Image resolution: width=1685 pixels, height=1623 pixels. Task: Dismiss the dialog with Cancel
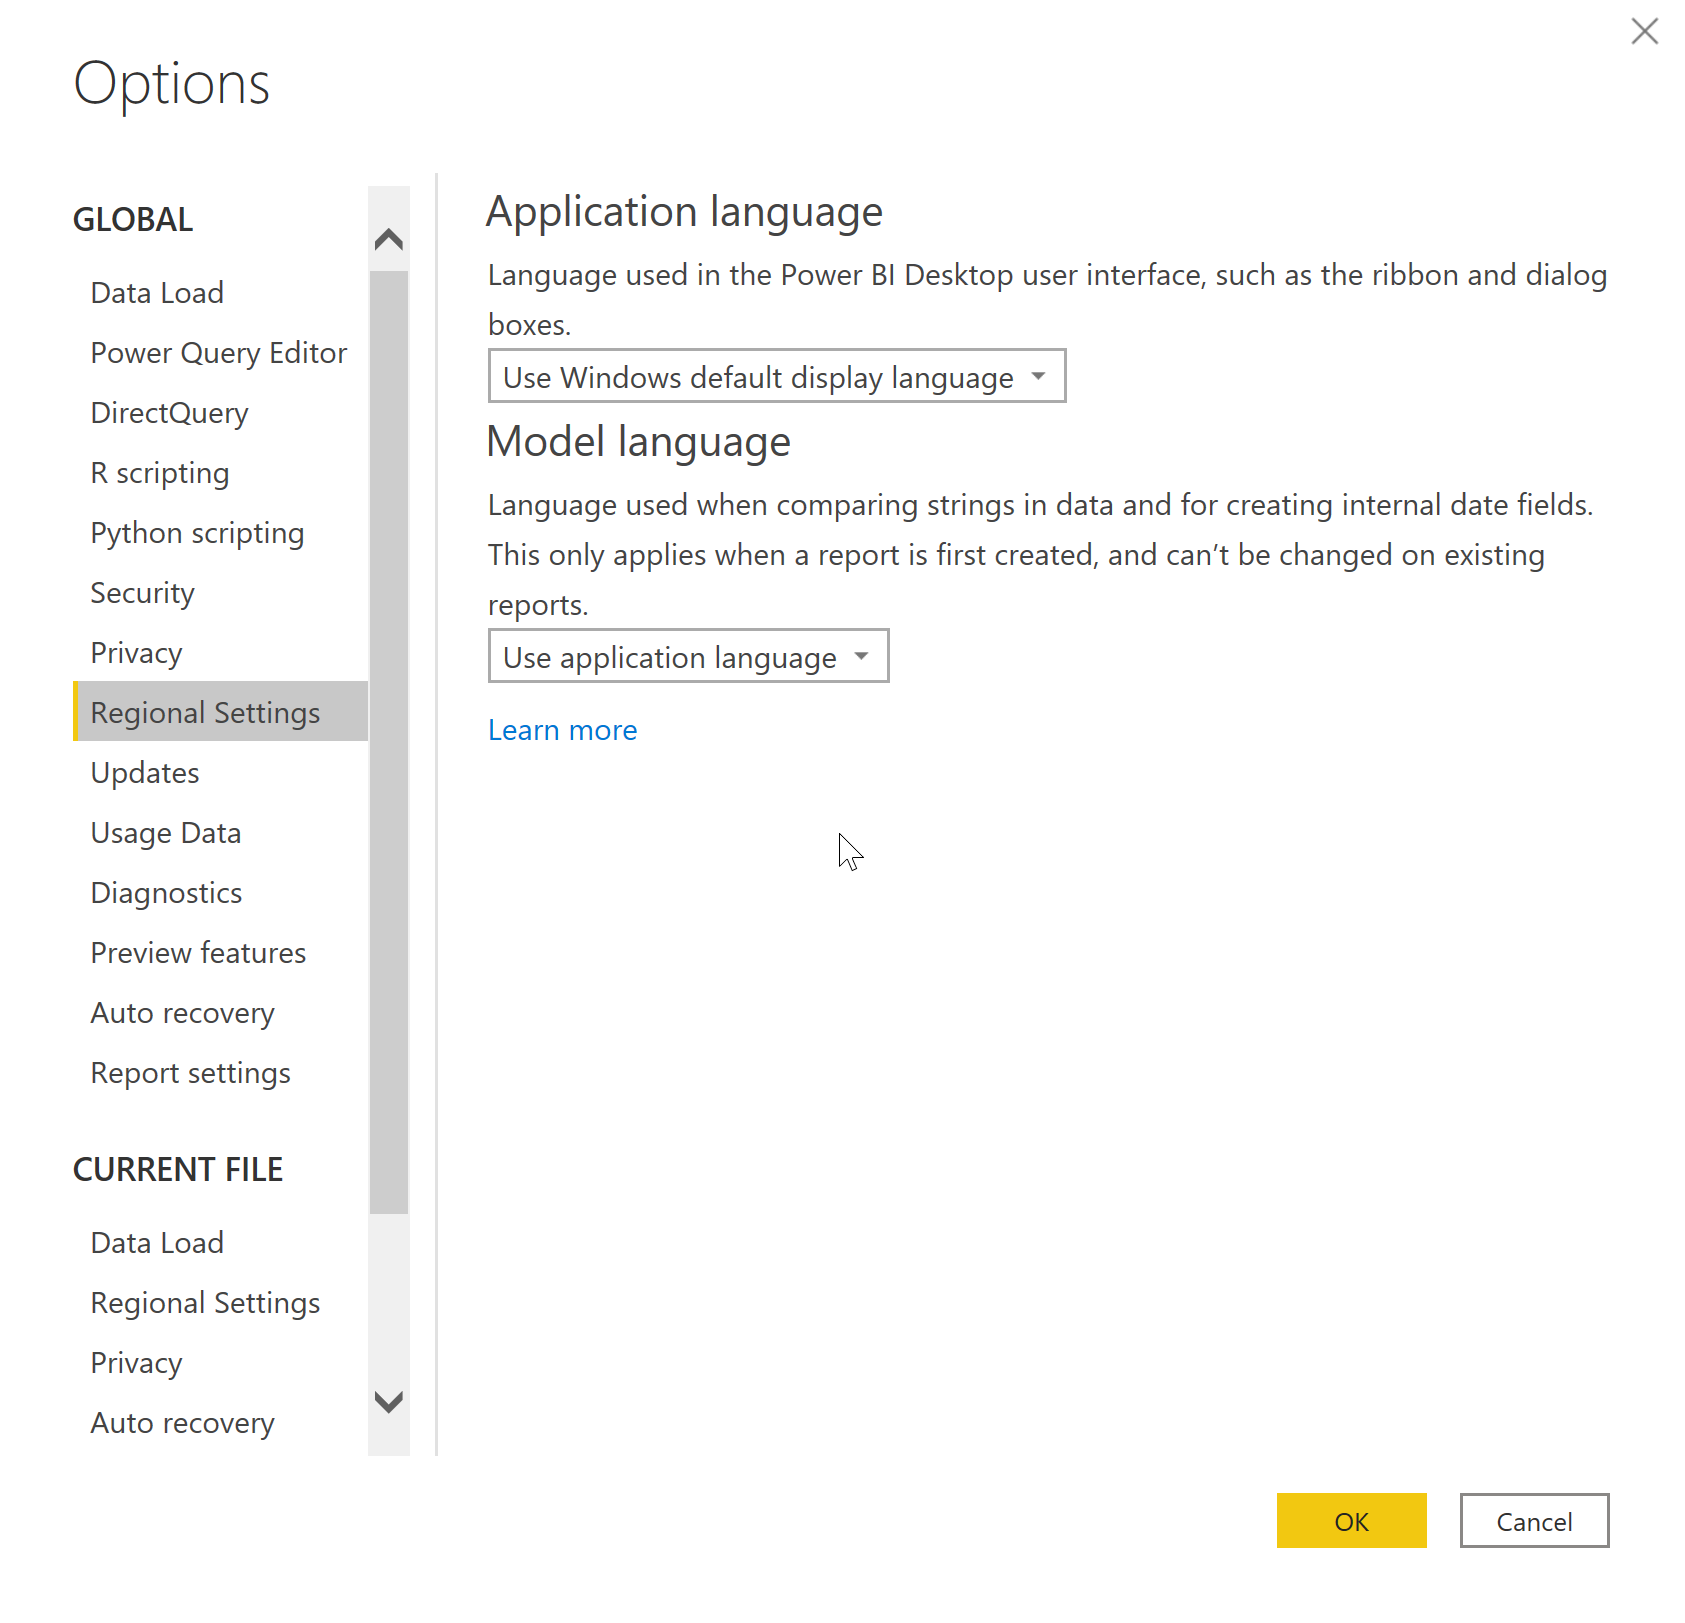pyautogui.click(x=1534, y=1521)
